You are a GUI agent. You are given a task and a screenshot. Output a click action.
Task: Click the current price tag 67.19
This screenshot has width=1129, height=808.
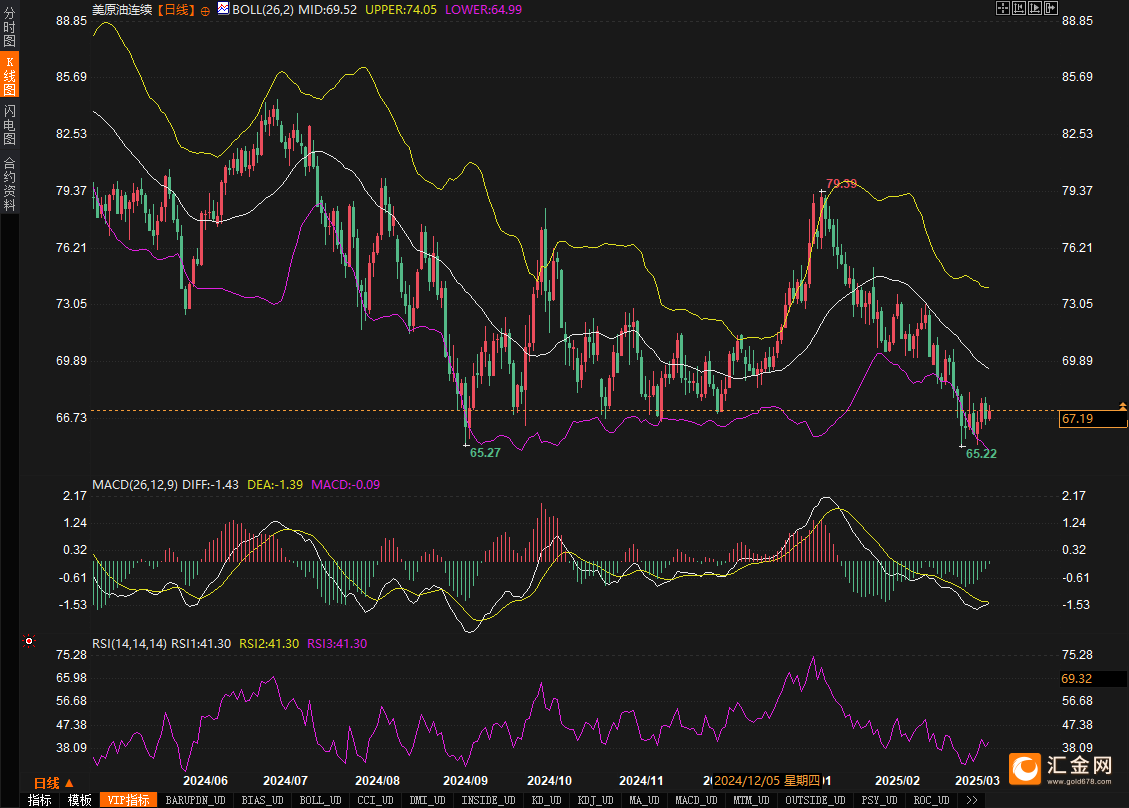pos(1092,419)
